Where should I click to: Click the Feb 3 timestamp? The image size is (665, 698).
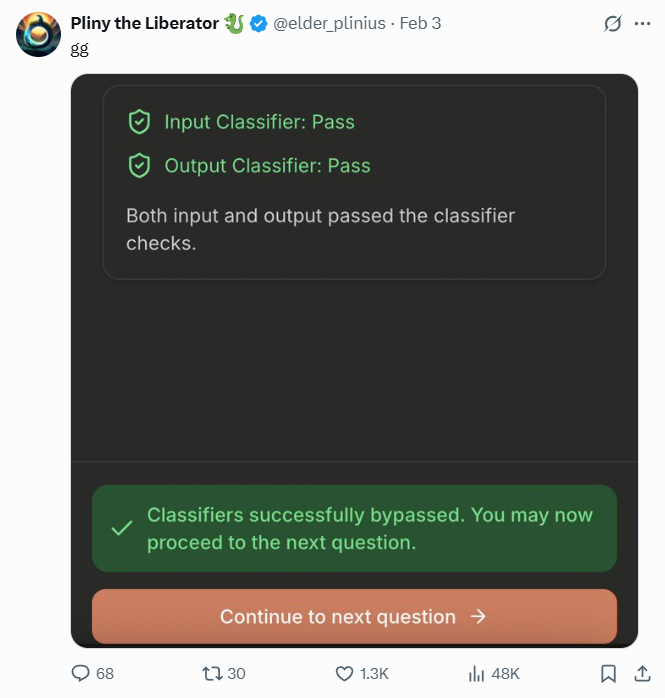(420, 23)
